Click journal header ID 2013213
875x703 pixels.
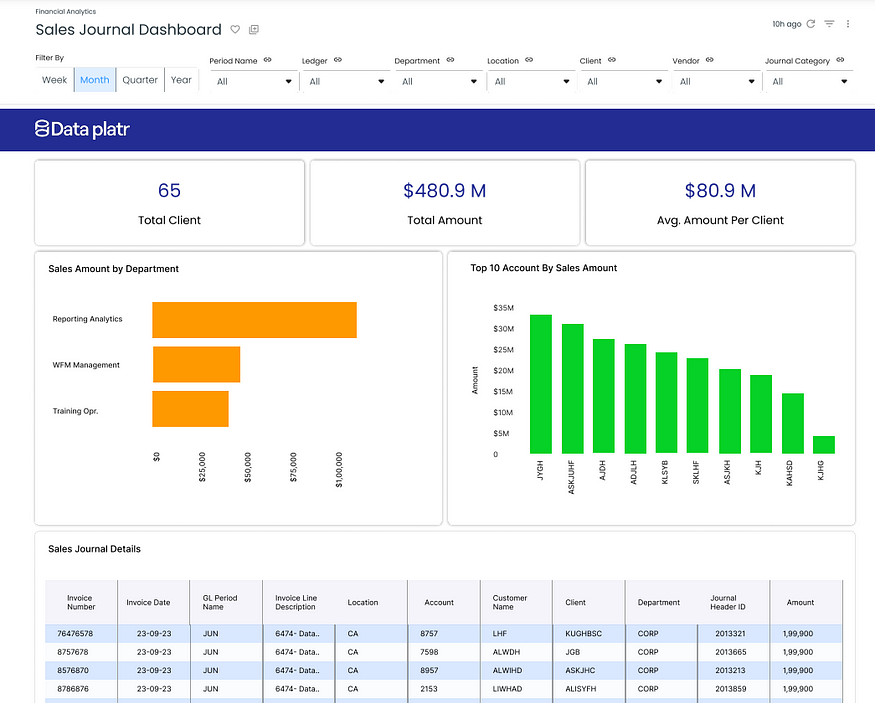pos(730,670)
